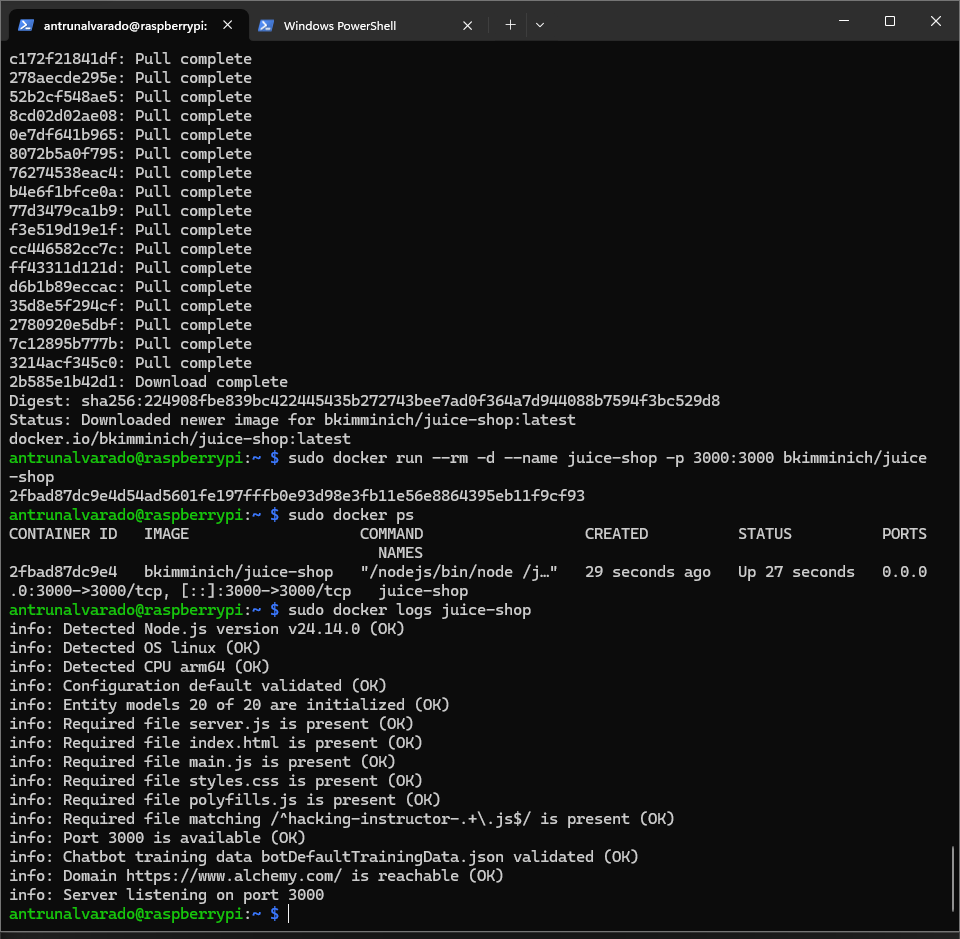The image size is (960, 939).
Task: Click 'd6b1b89eccac: Pull complete' line
Action: pyautogui.click(x=130, y=286)
